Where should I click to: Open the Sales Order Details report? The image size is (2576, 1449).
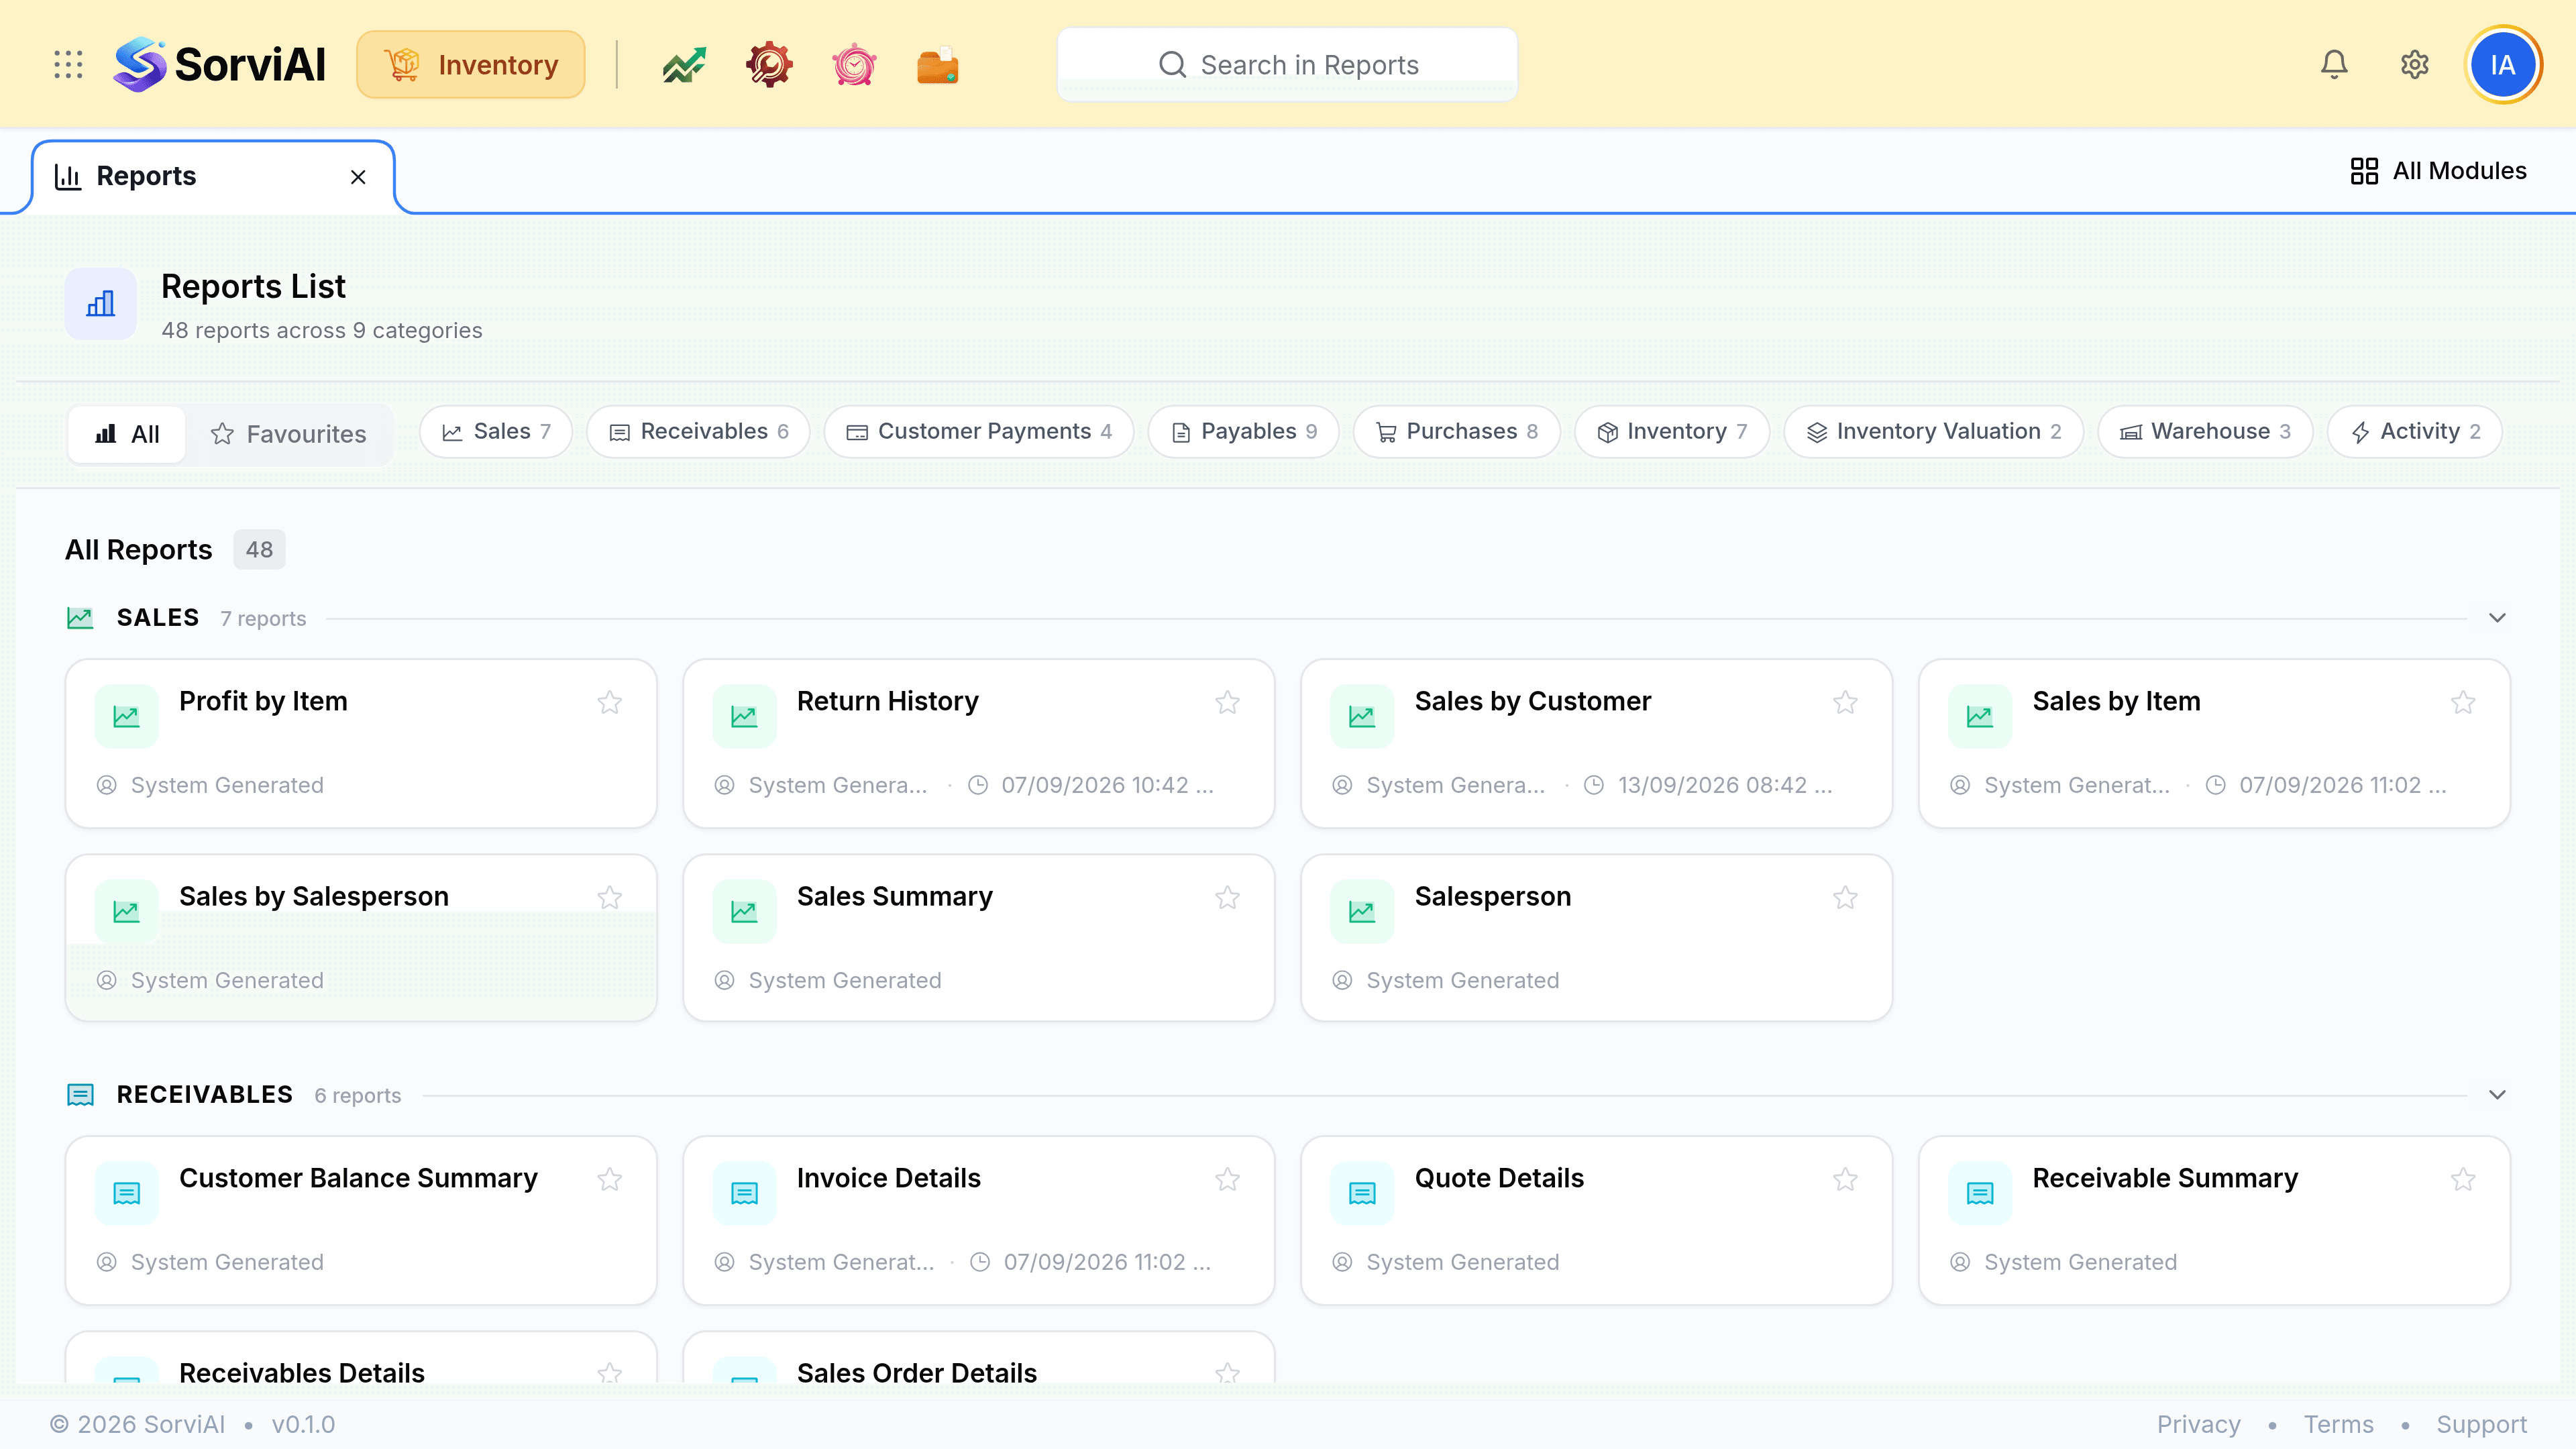pos(978,1358)
